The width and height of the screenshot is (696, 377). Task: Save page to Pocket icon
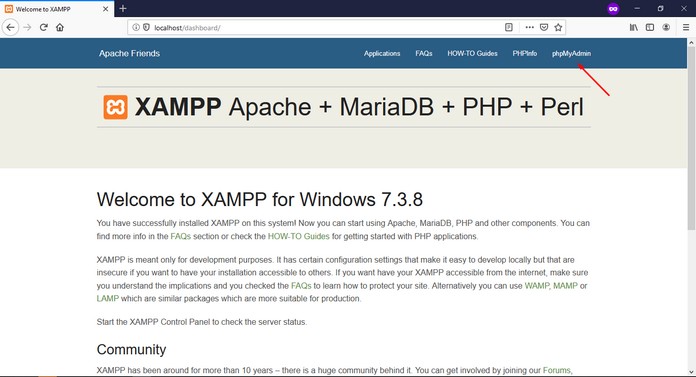(x=544, y=28)
